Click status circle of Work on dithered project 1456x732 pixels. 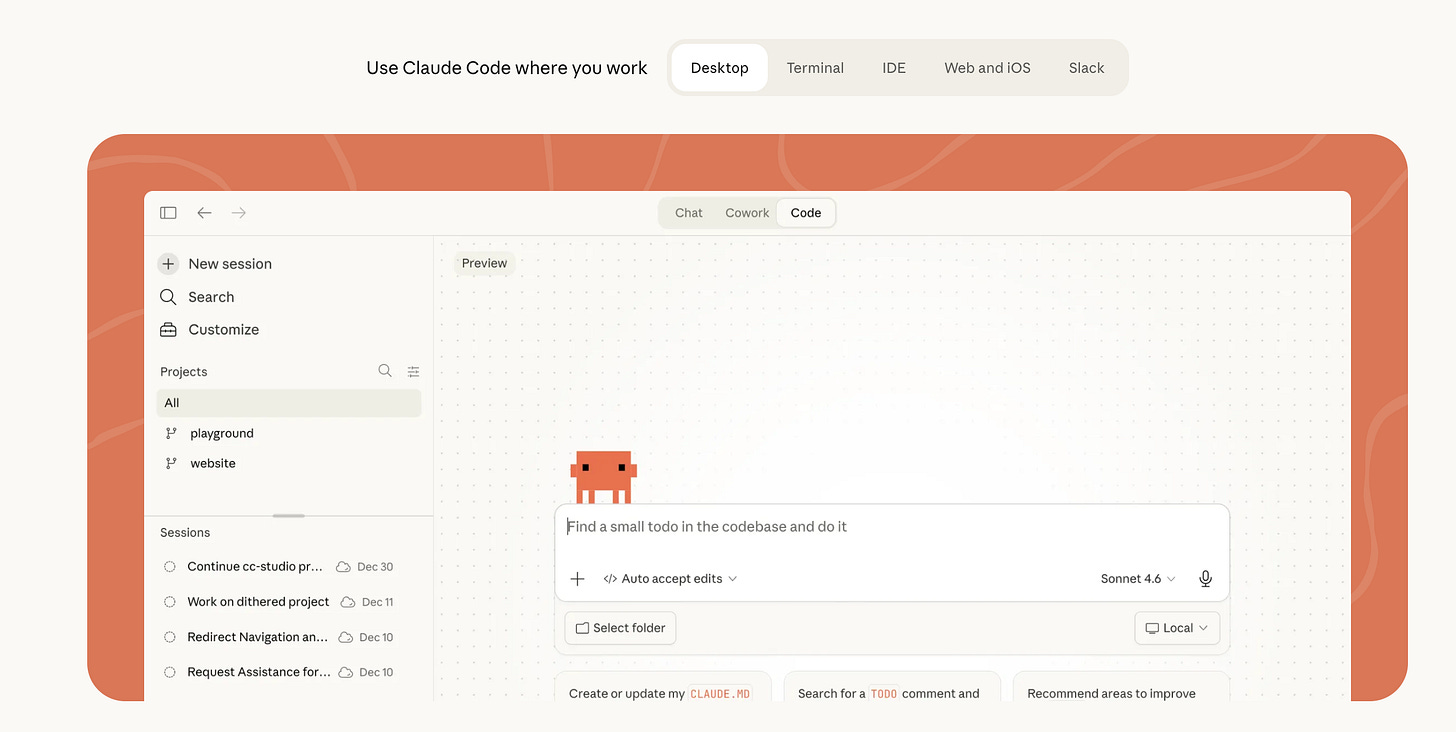[x=170, y=602]
